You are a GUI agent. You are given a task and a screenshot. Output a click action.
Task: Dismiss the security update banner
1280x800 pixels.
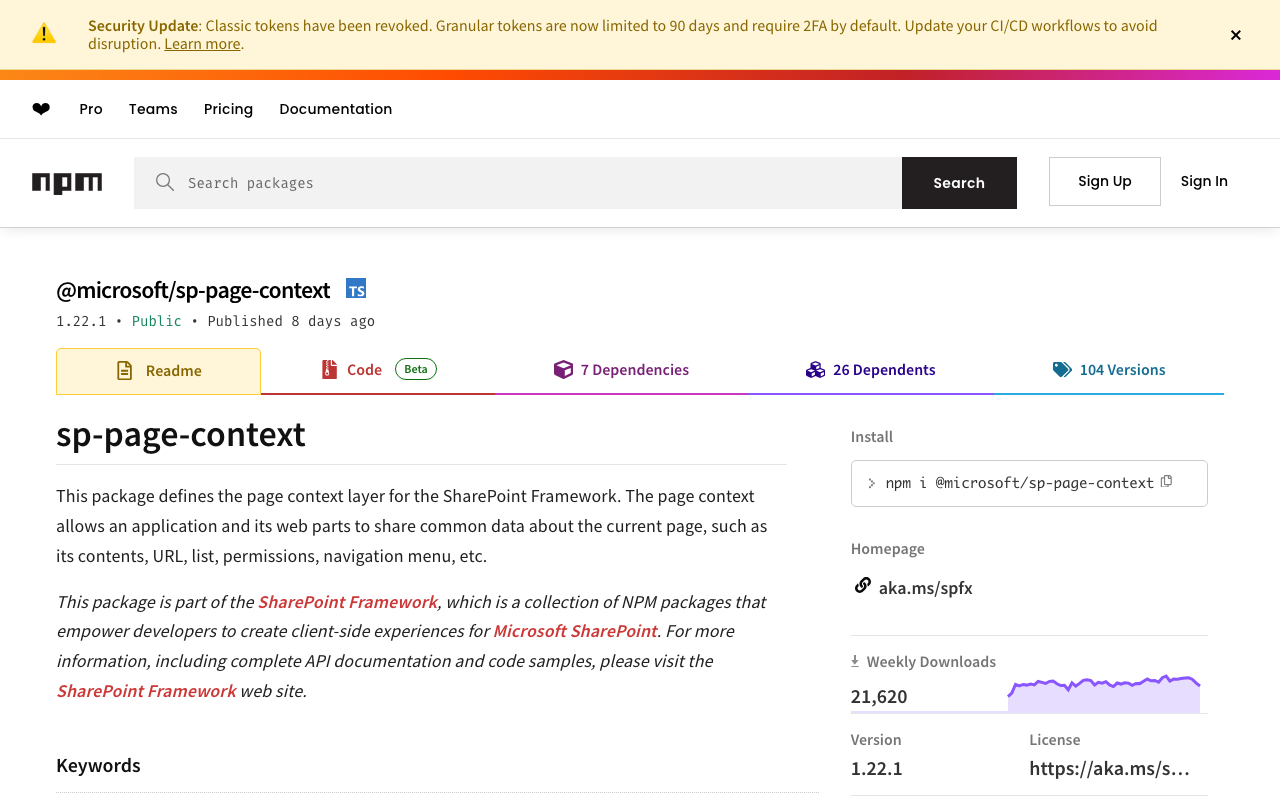click(1236, 35)
